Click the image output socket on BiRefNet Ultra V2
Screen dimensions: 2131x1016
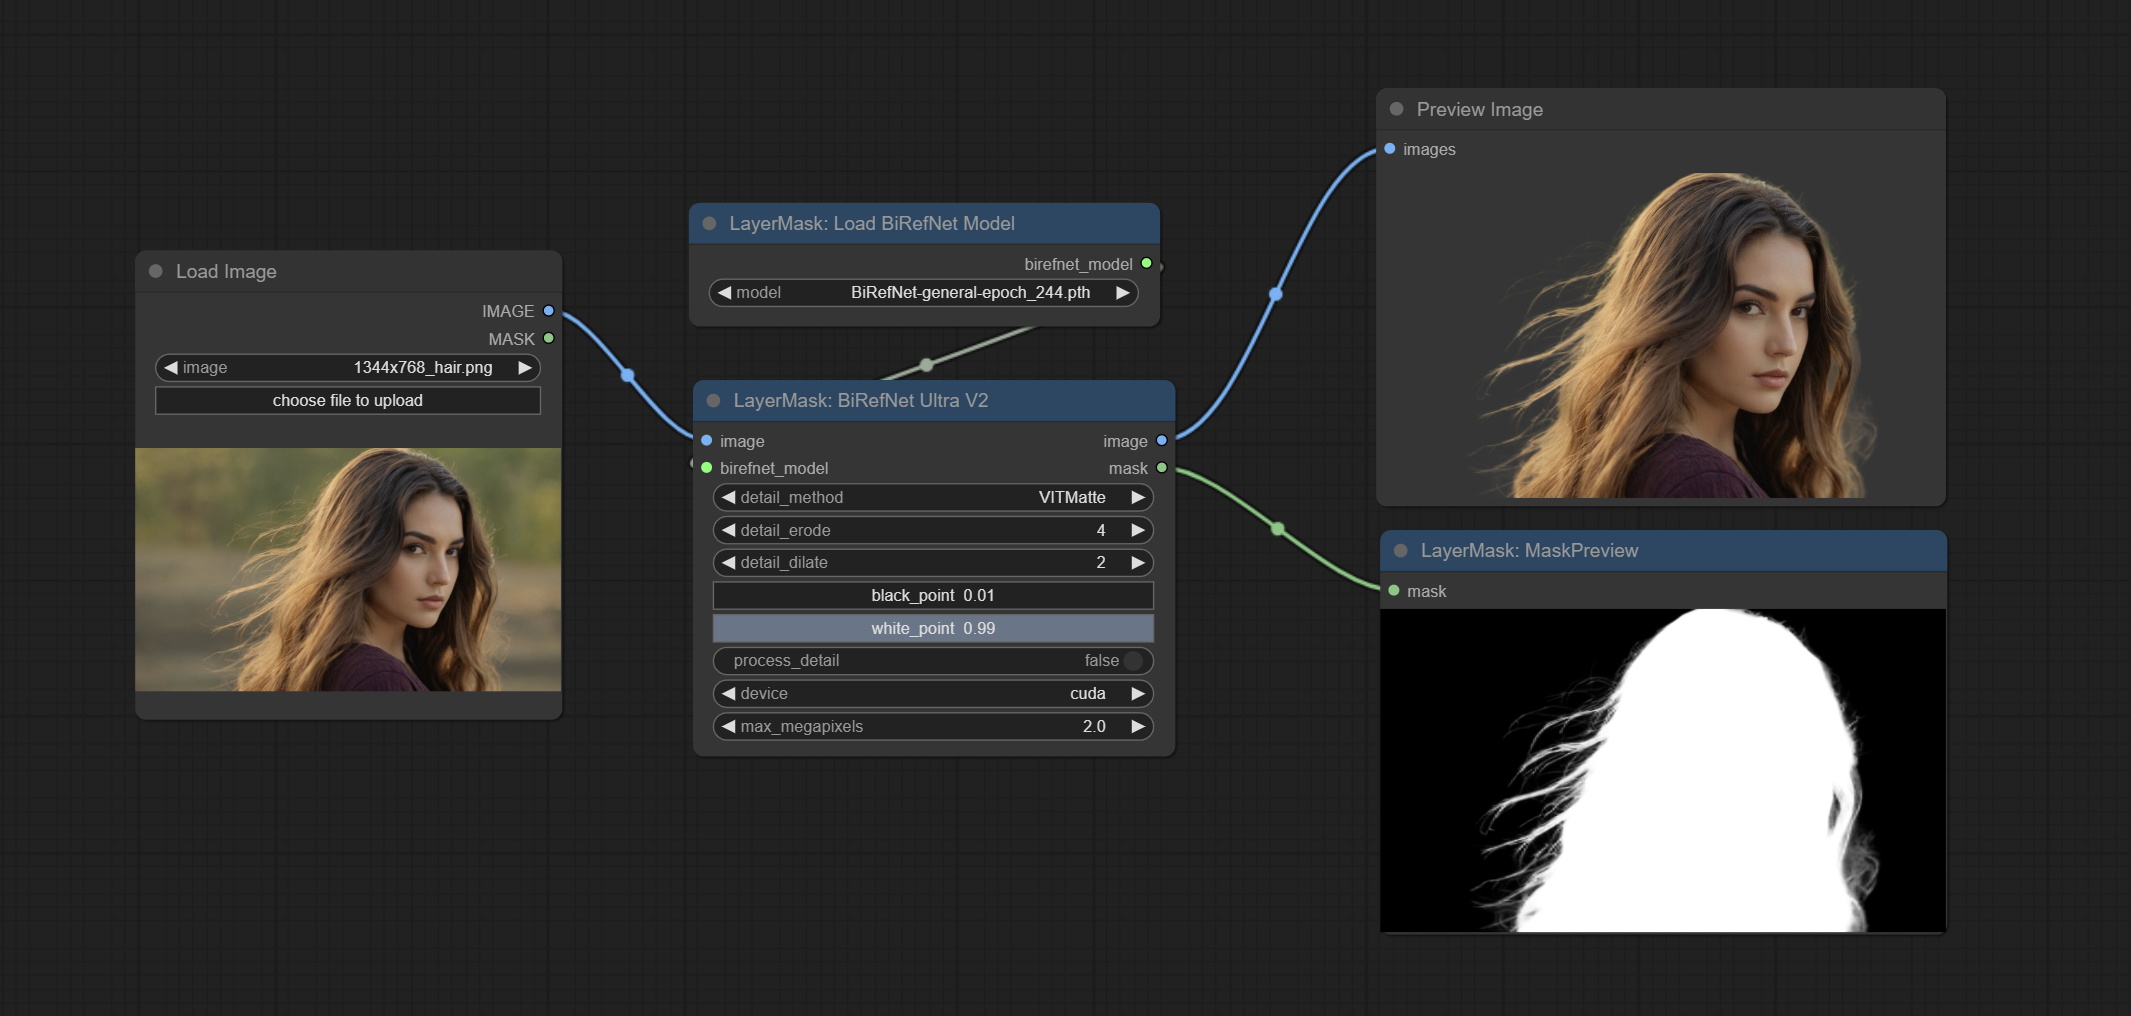[x=1162, y=441]
